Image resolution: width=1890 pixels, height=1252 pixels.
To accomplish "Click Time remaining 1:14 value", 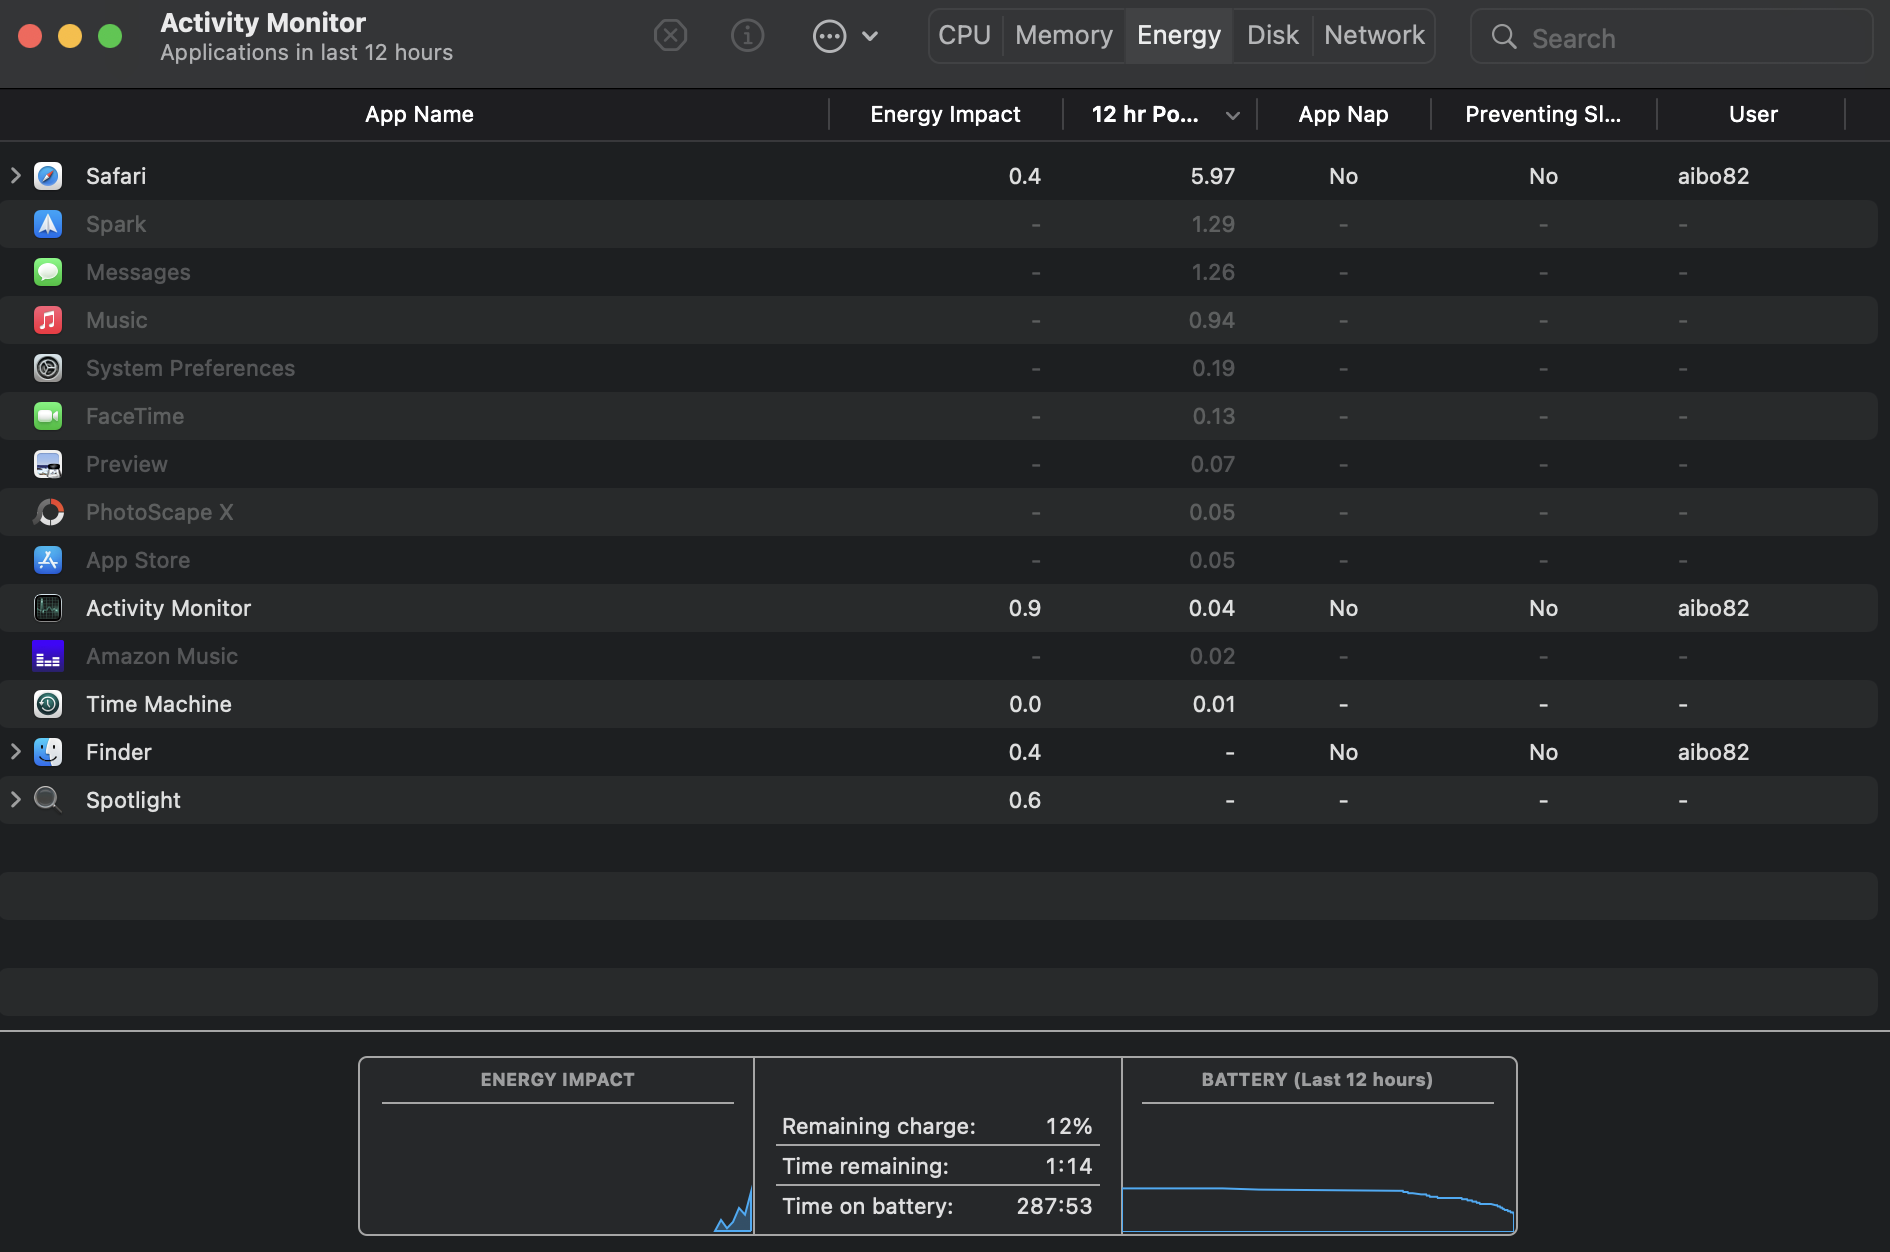I will 1069,1166.
